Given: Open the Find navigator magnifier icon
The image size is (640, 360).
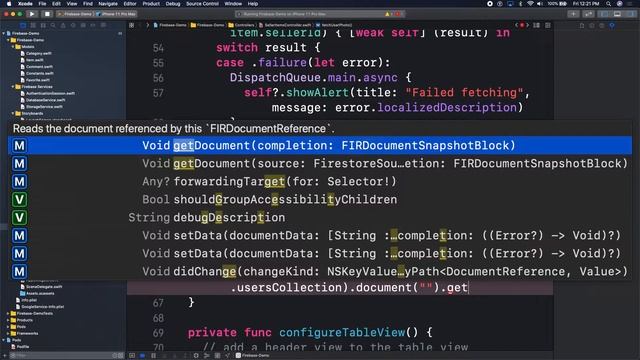Looking at the screenshot, I should coord(53,25).
